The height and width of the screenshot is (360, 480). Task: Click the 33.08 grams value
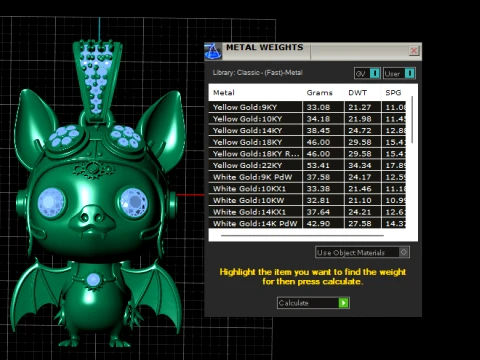click(318, 107)
